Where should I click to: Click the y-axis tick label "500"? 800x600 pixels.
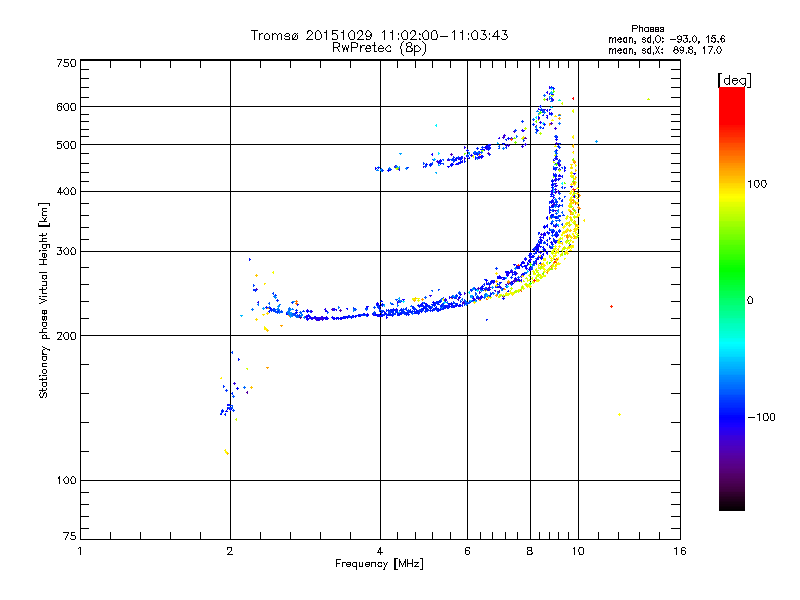[66, 145]
